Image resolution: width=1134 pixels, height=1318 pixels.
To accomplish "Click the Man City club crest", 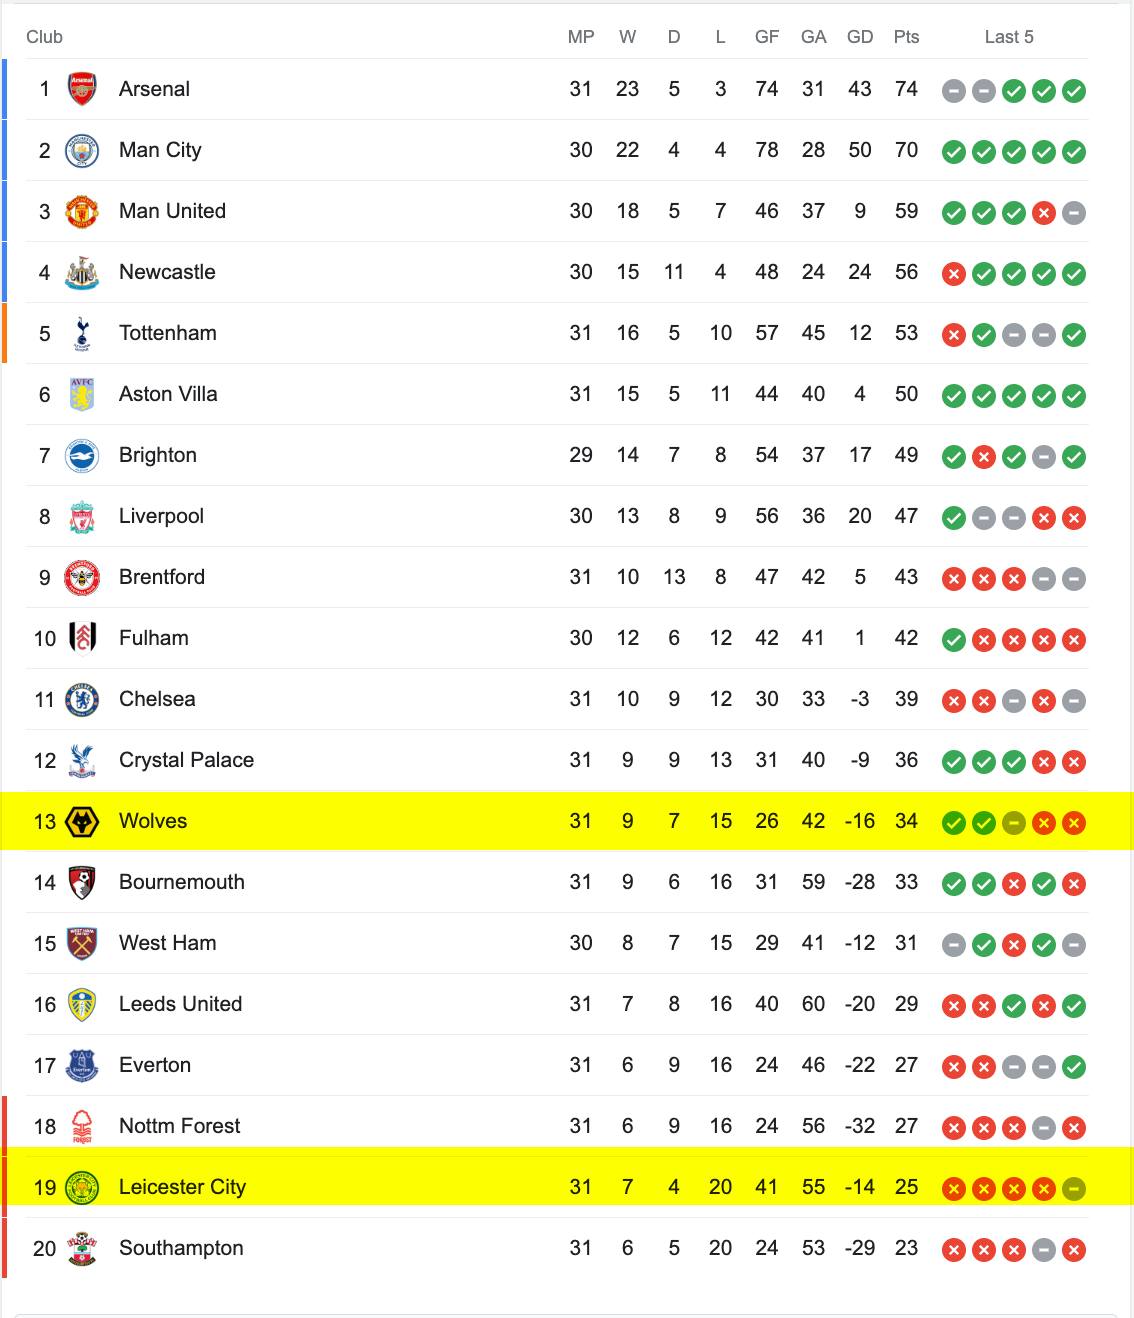I will coord(82,150).
